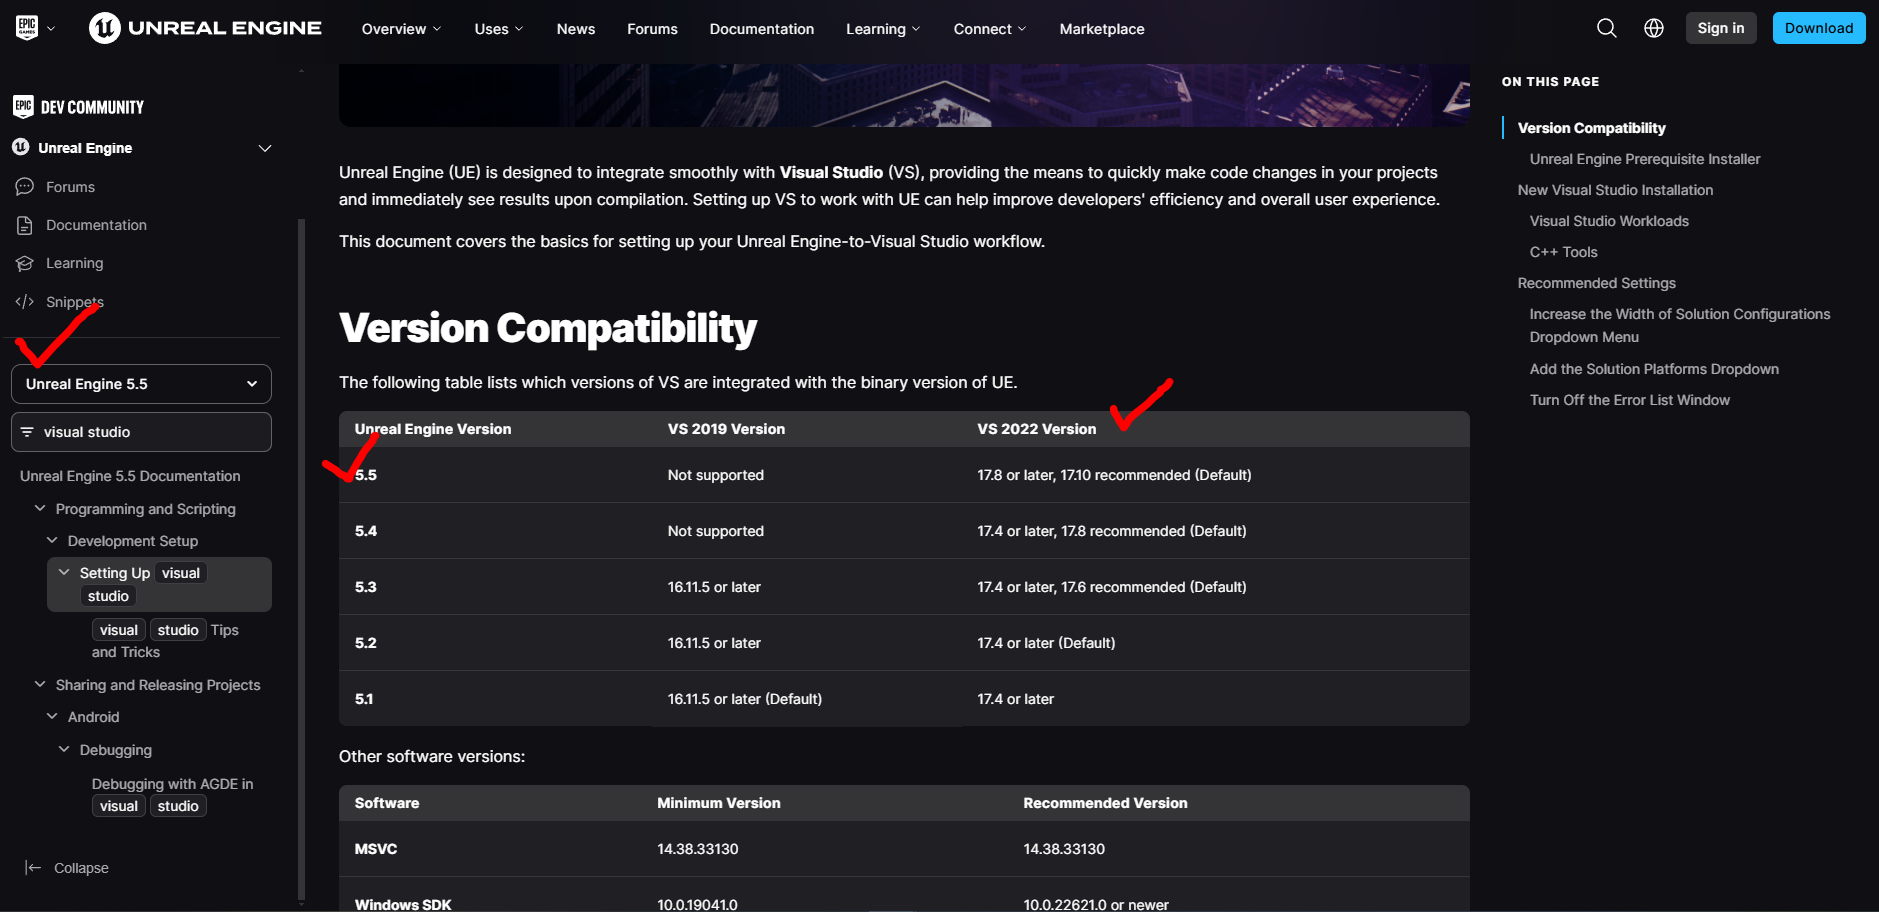Open the site search magnifier icon
The image size is (1879, 912).
coord(1606,28)
